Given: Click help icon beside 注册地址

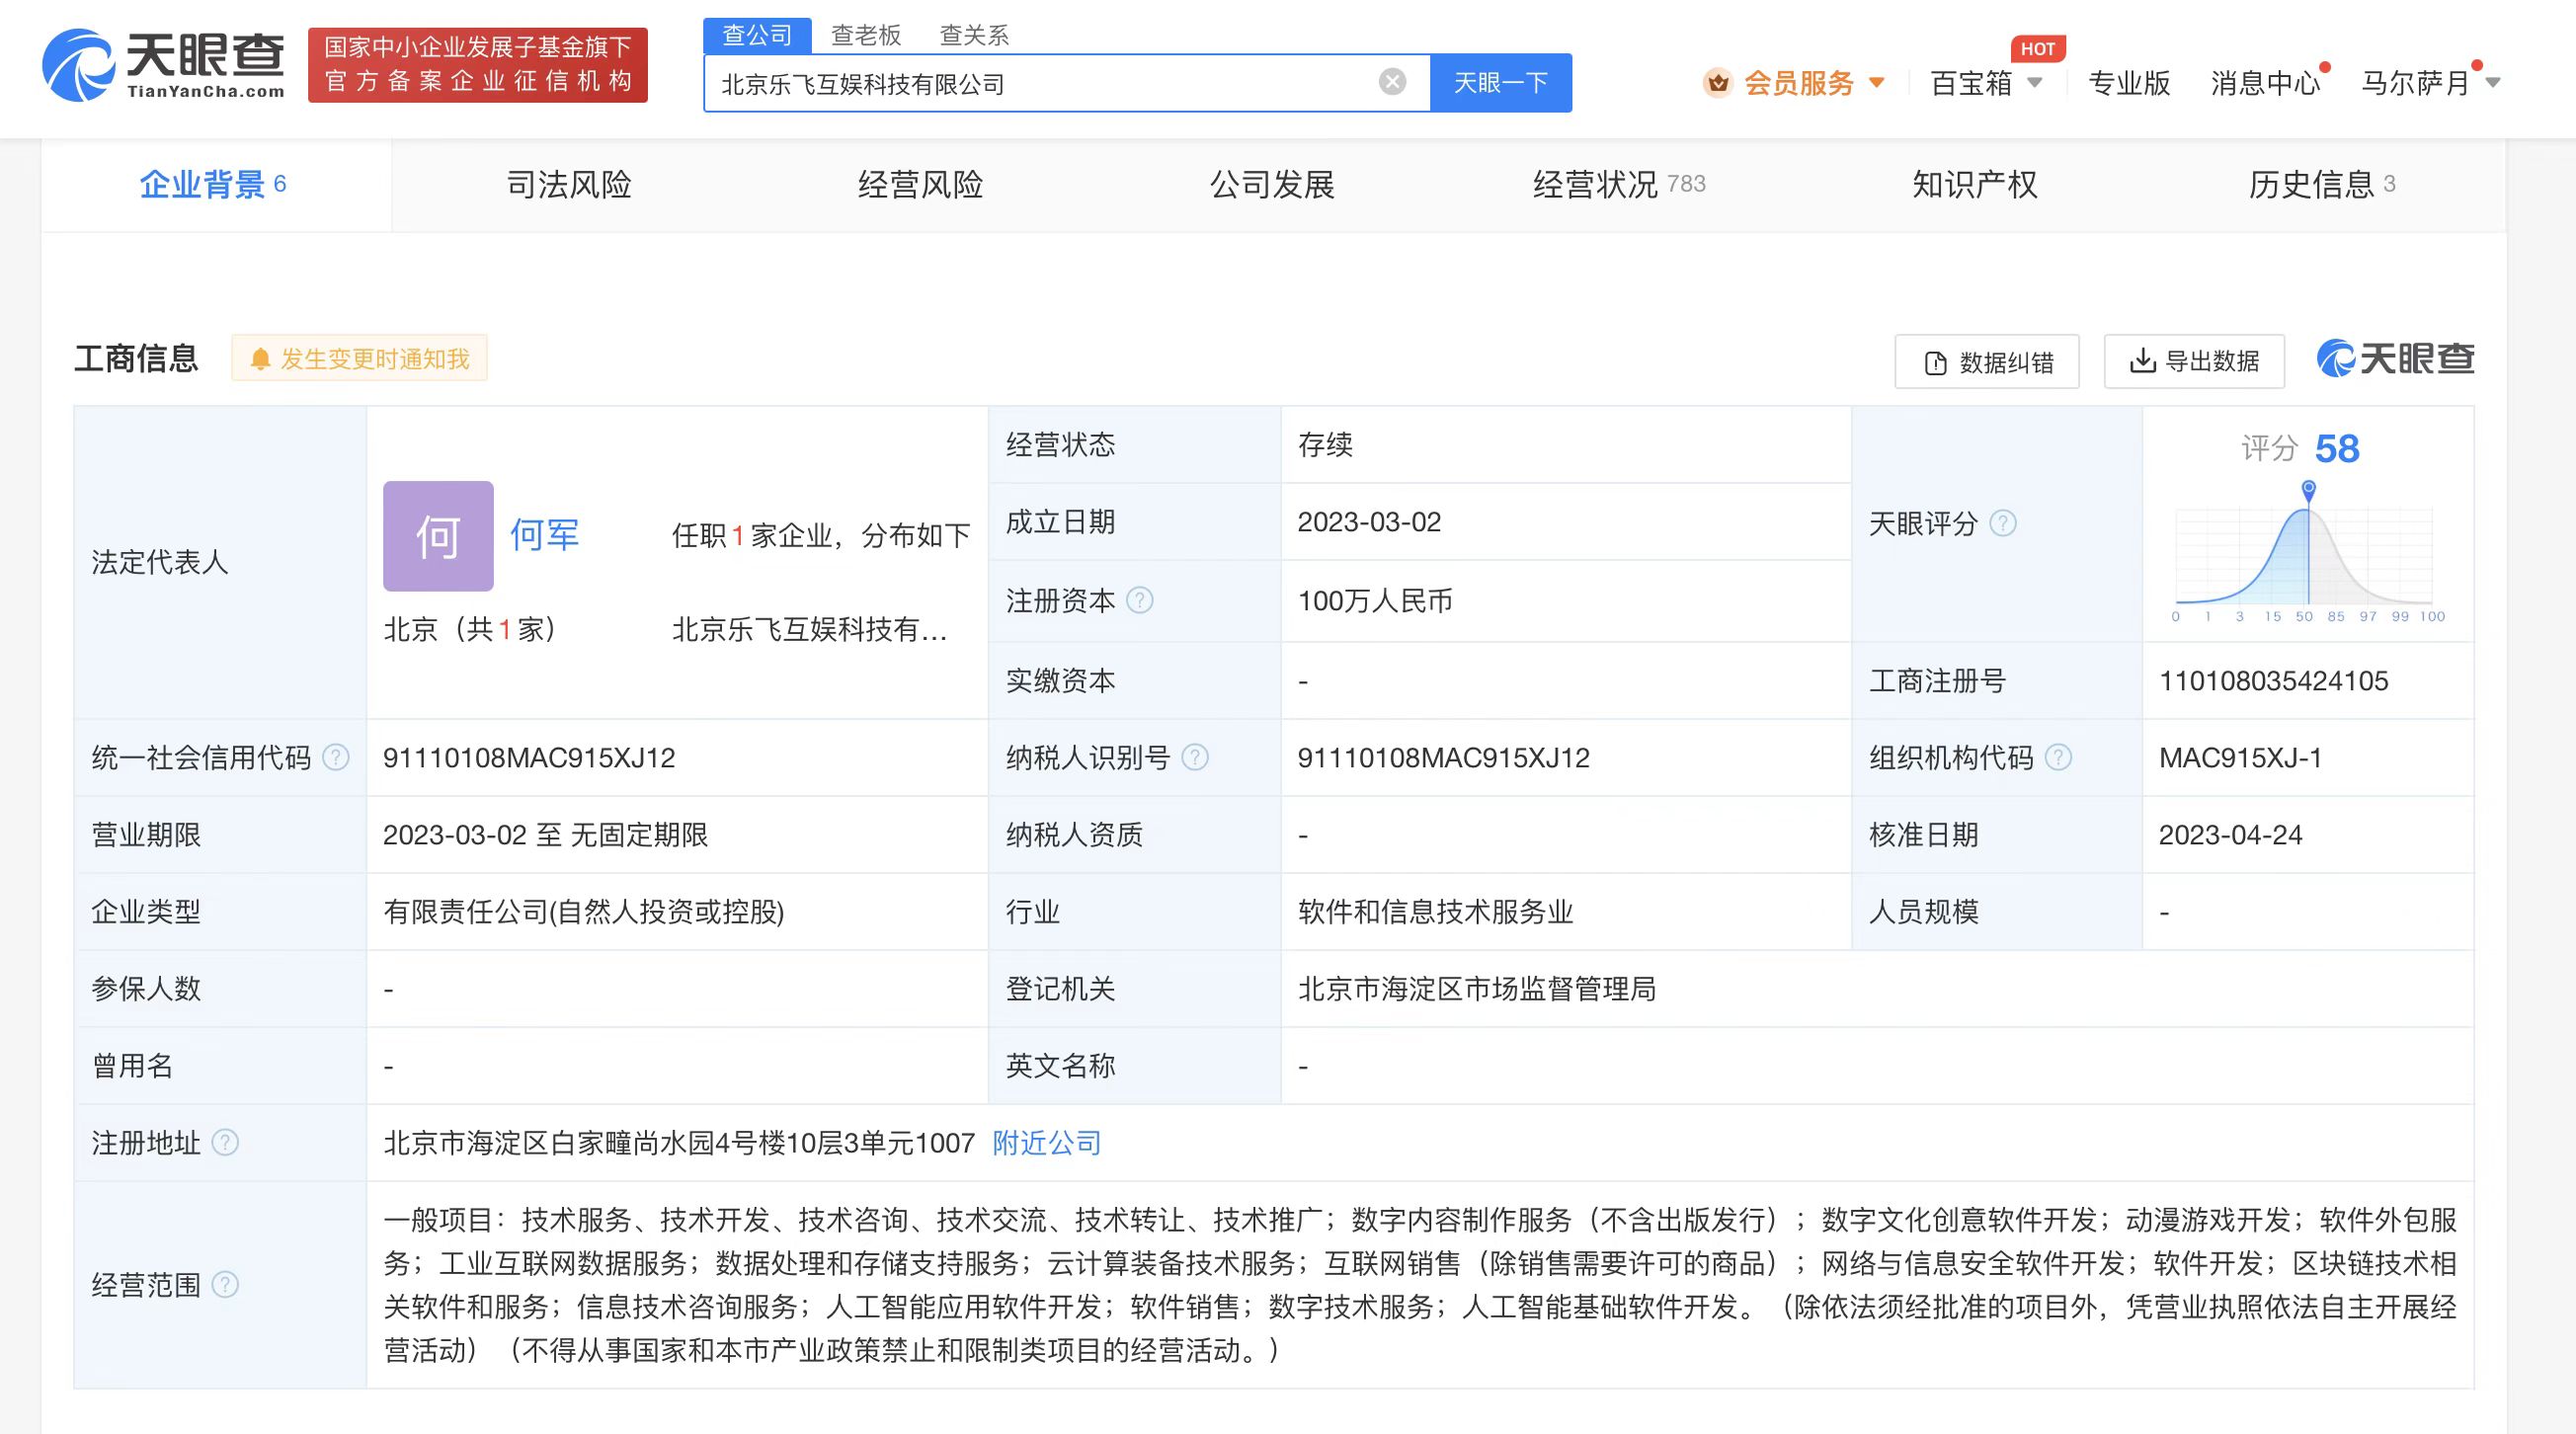Looking at the screenshot, I should point(226,1142).
